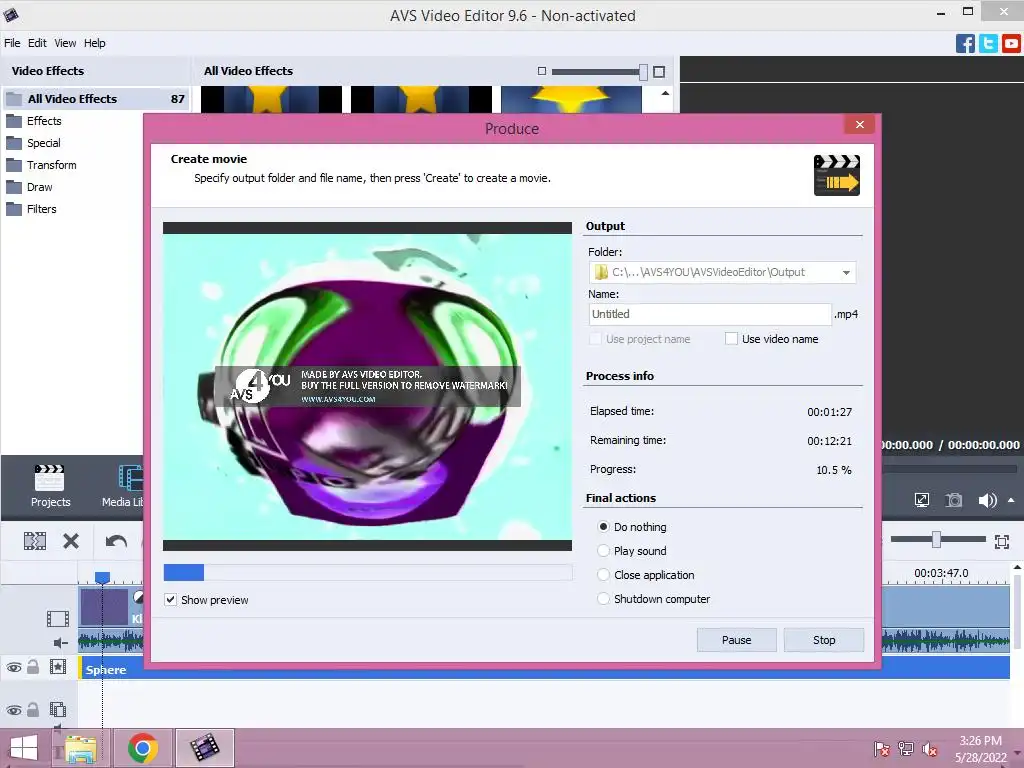Toggle visibility eye of the Sphere effects track
This screenshot has width=1024, height=768.
pyautogui.click(x=14, y=667)
